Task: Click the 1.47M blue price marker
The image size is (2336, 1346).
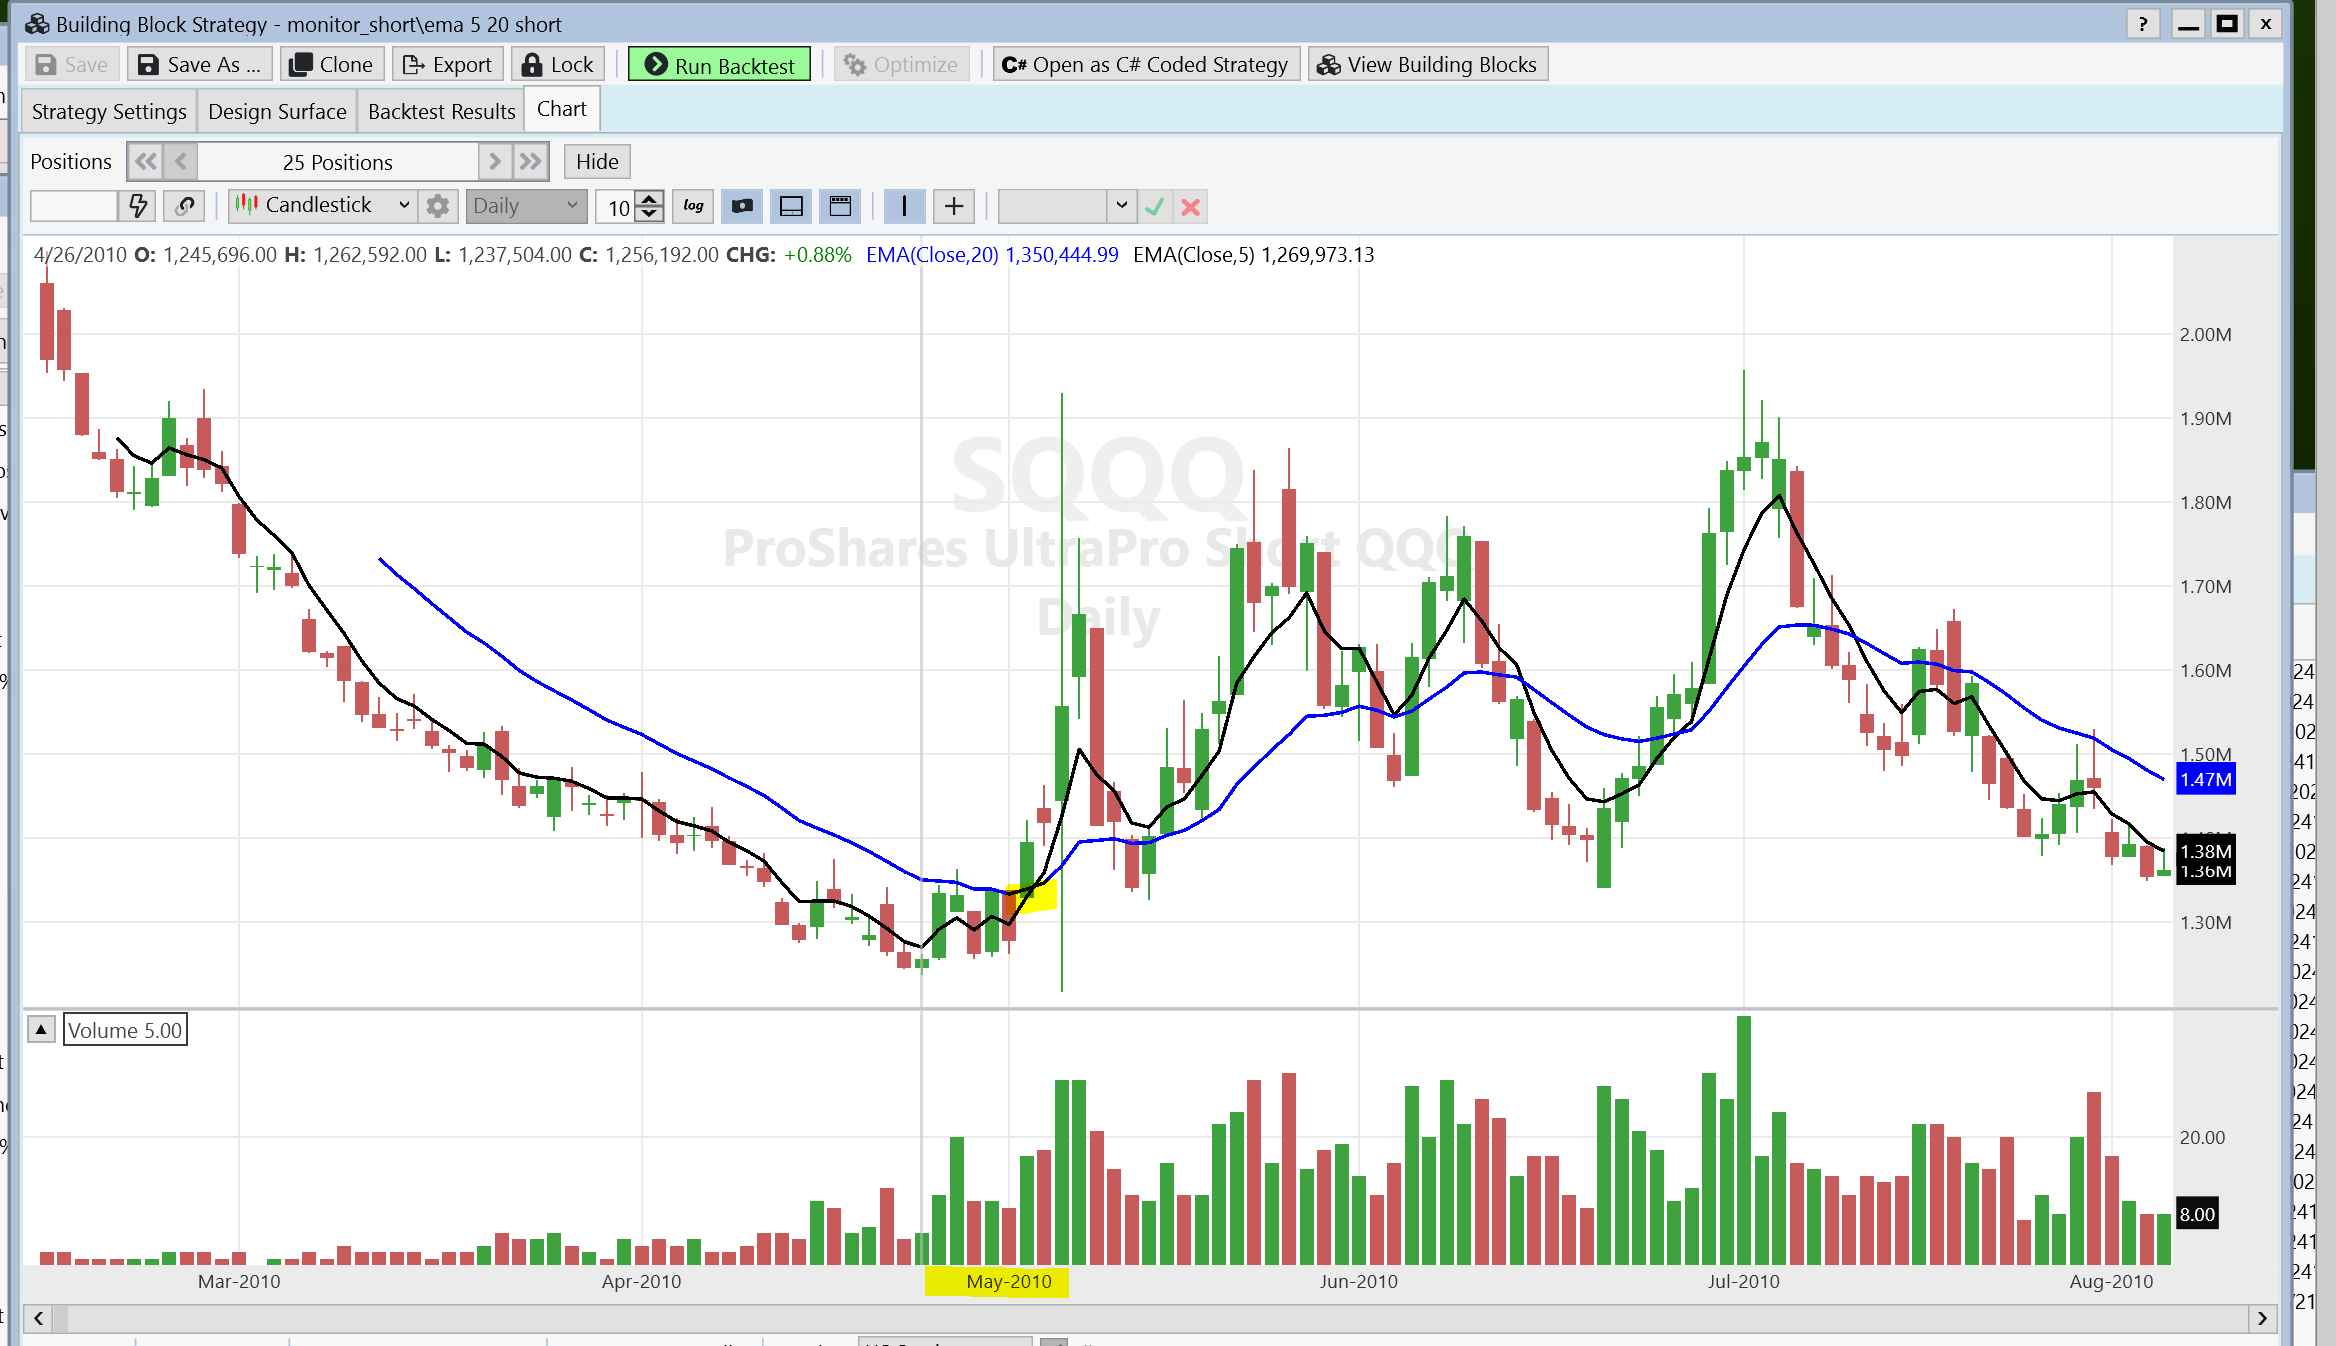Action: point(2206,780)
